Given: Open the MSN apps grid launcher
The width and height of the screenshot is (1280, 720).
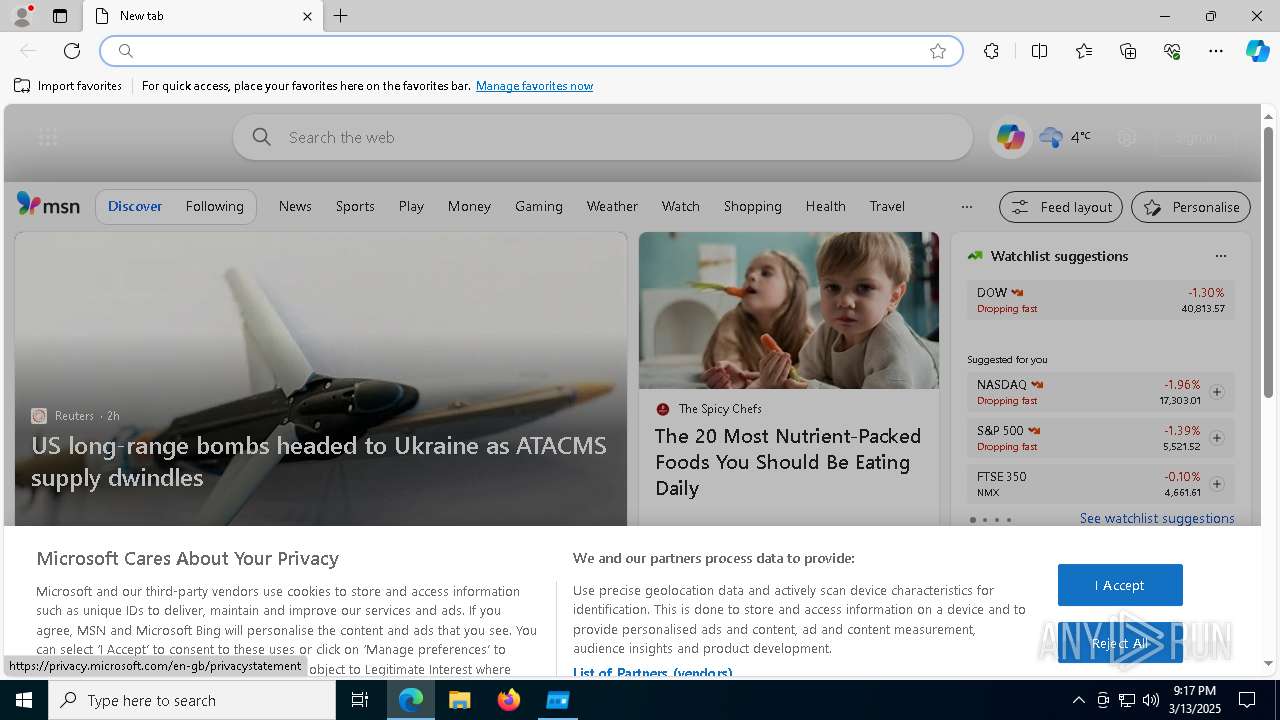Looking at the screenshot, I should 47,138.
